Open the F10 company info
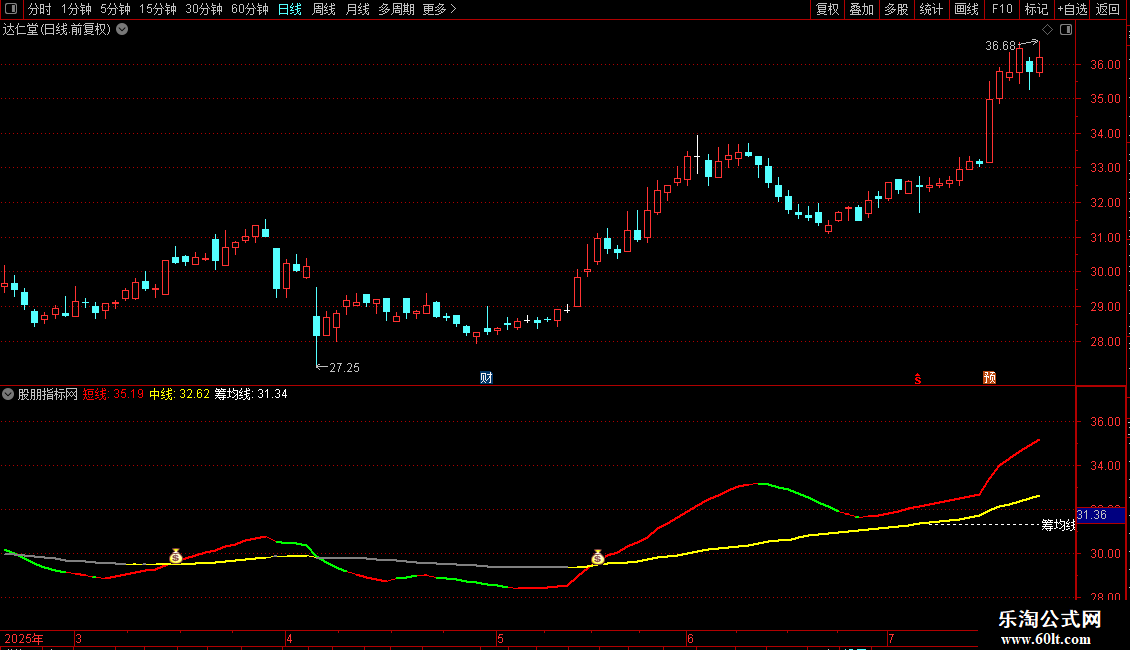 click(x=1002, y=9)
